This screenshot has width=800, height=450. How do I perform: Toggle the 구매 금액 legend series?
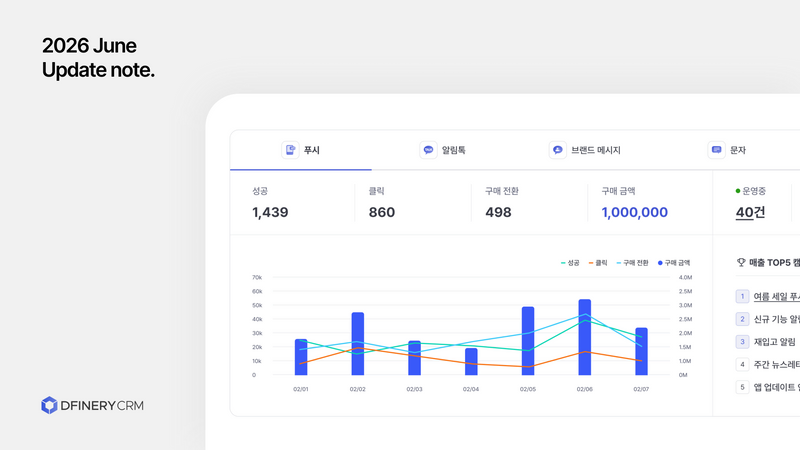[x=673, y=263]
